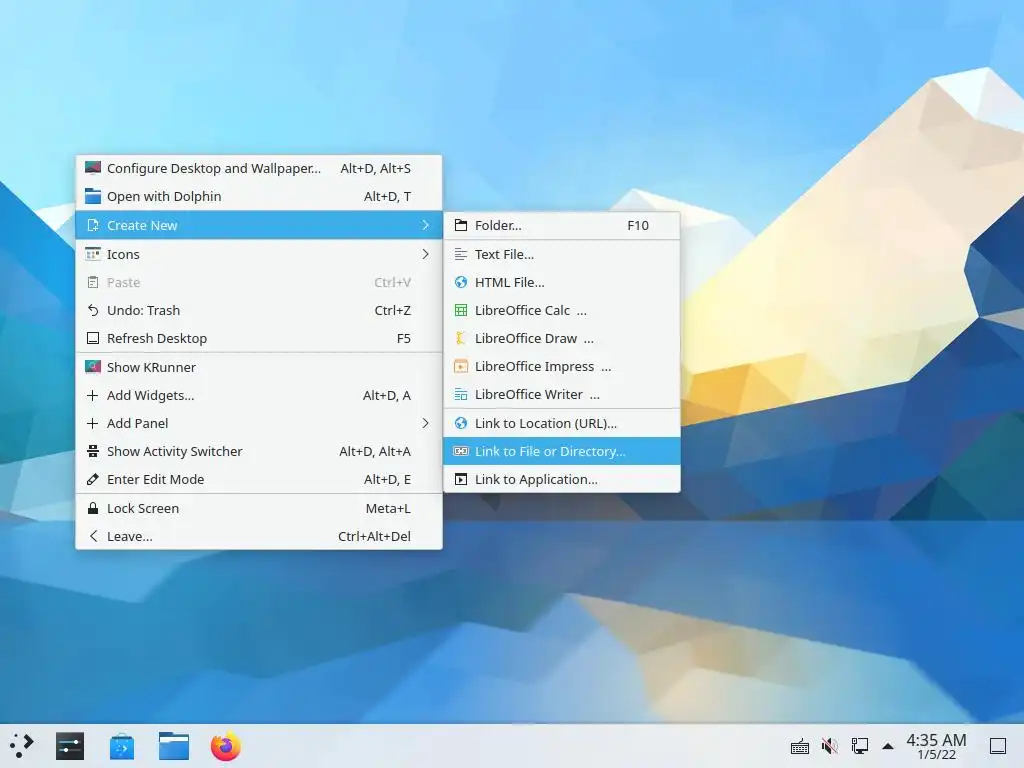Open the KDE application launcher
Screen dimensions: 1024x768
22,746
